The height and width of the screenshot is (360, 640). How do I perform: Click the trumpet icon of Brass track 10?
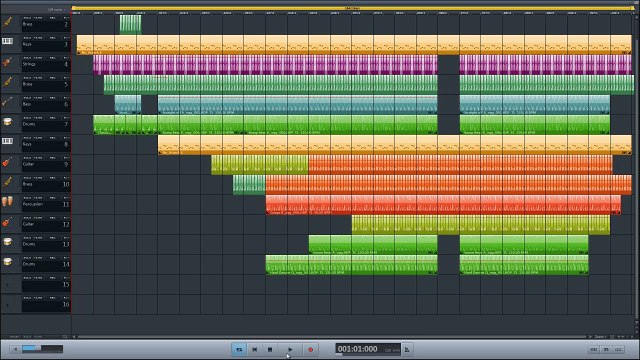[x=7, y=182]
